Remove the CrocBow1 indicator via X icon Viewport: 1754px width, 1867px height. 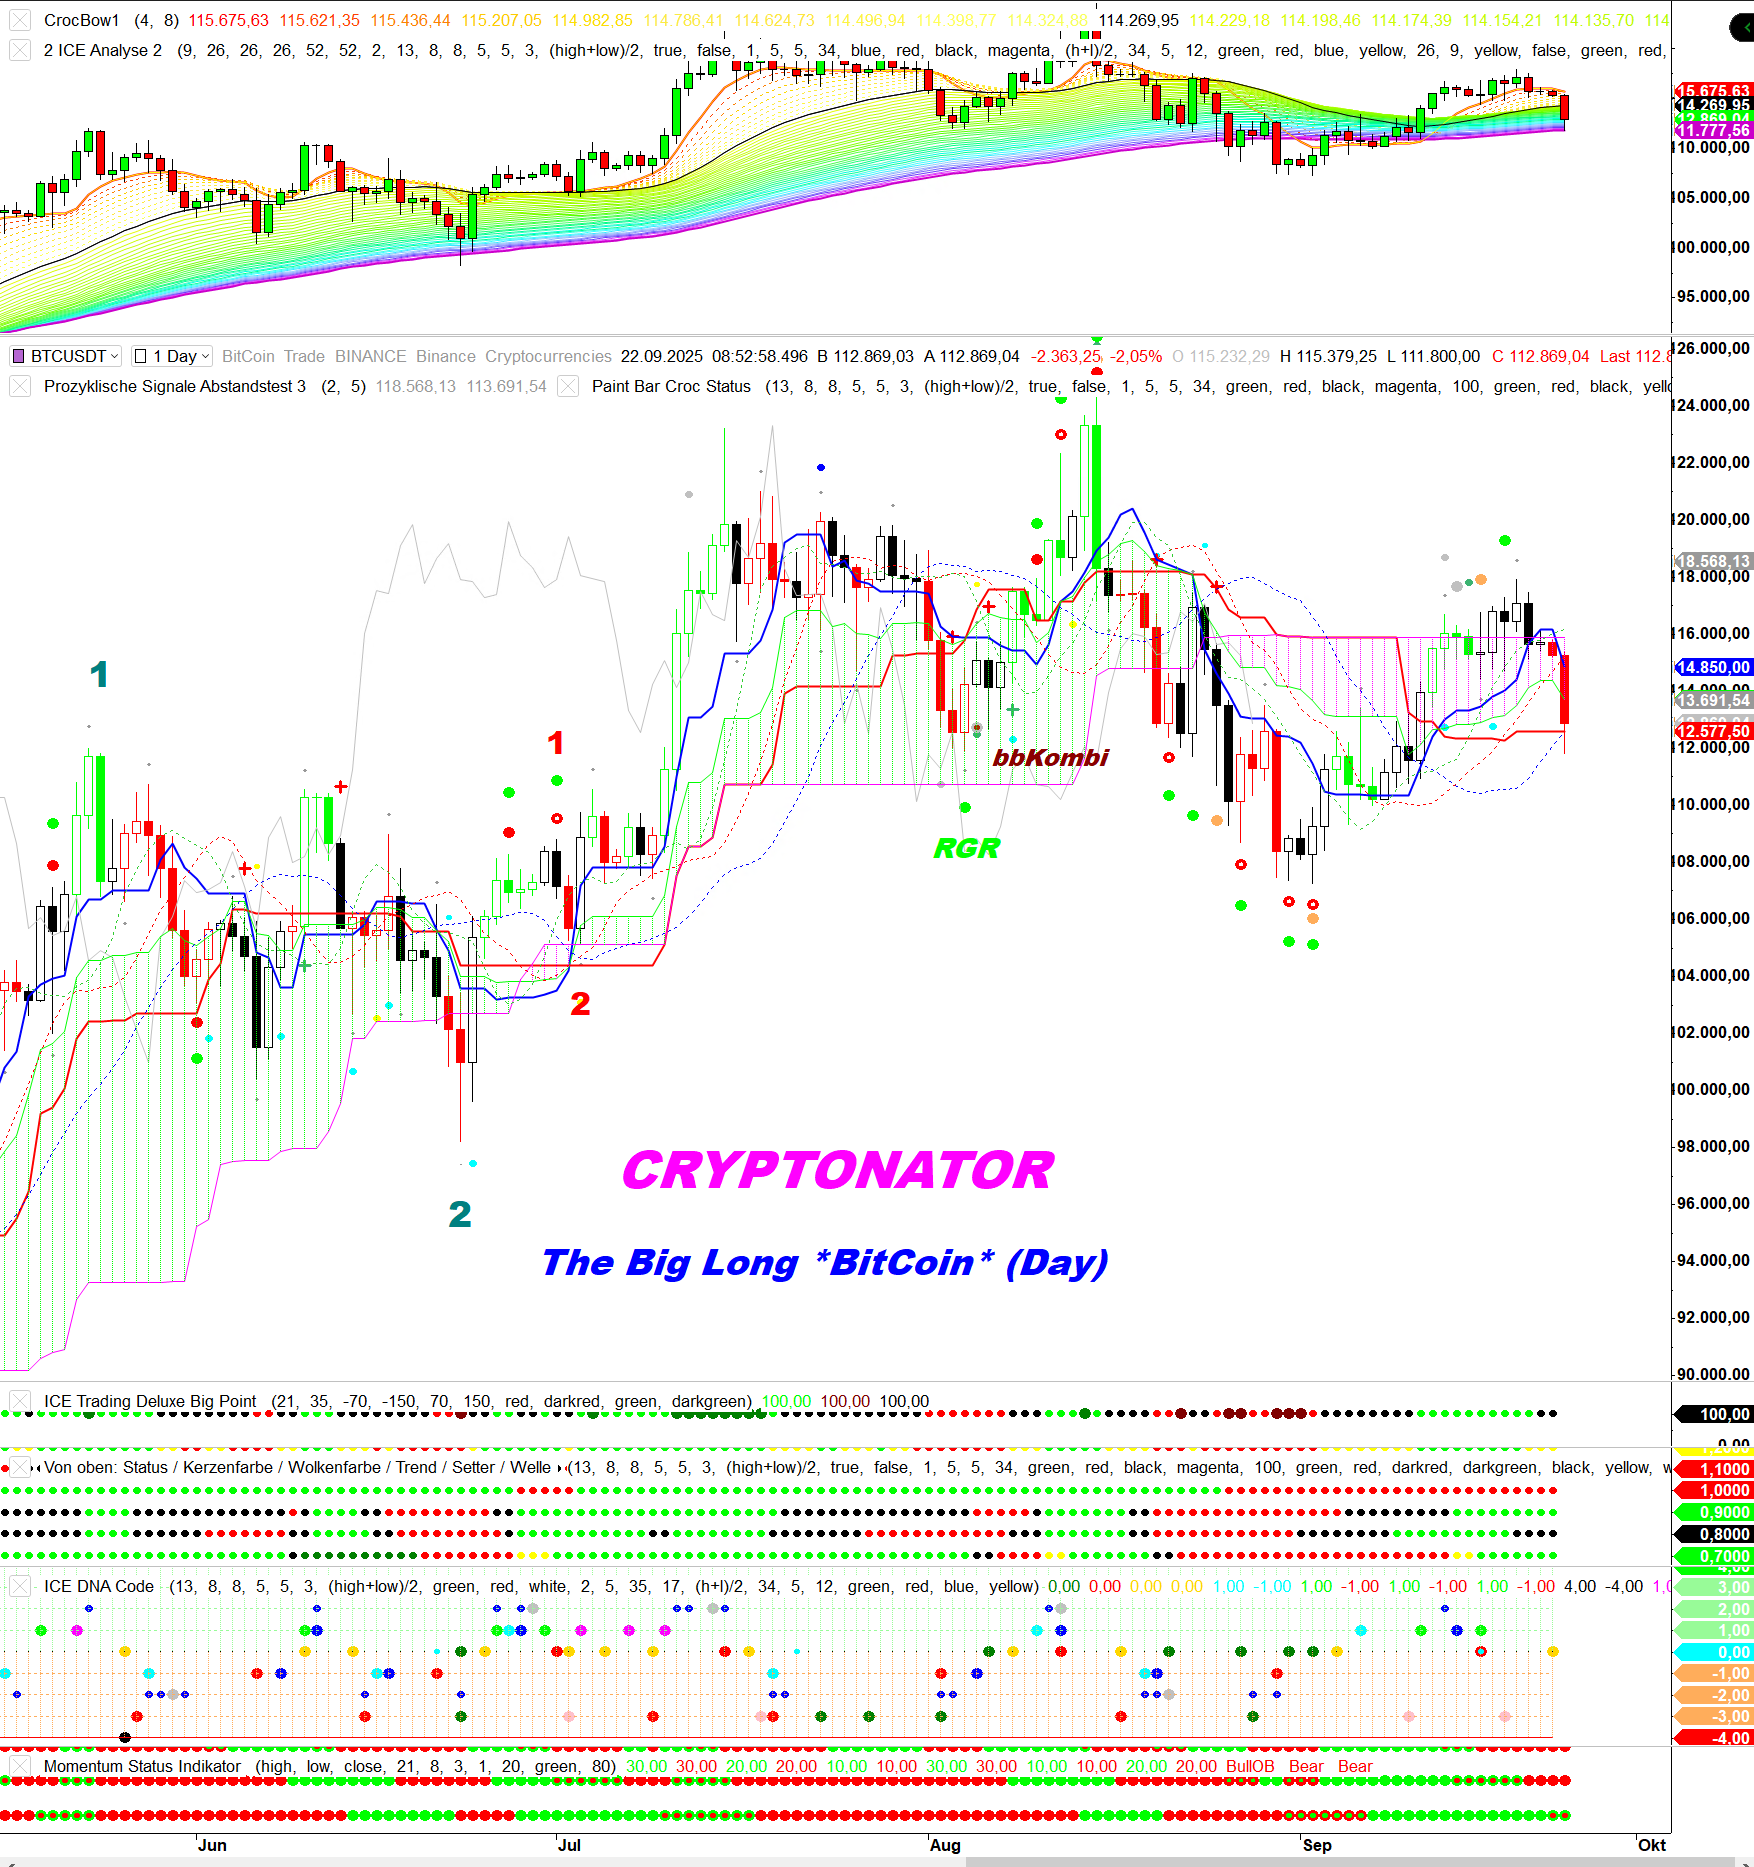tap(19, 20)
